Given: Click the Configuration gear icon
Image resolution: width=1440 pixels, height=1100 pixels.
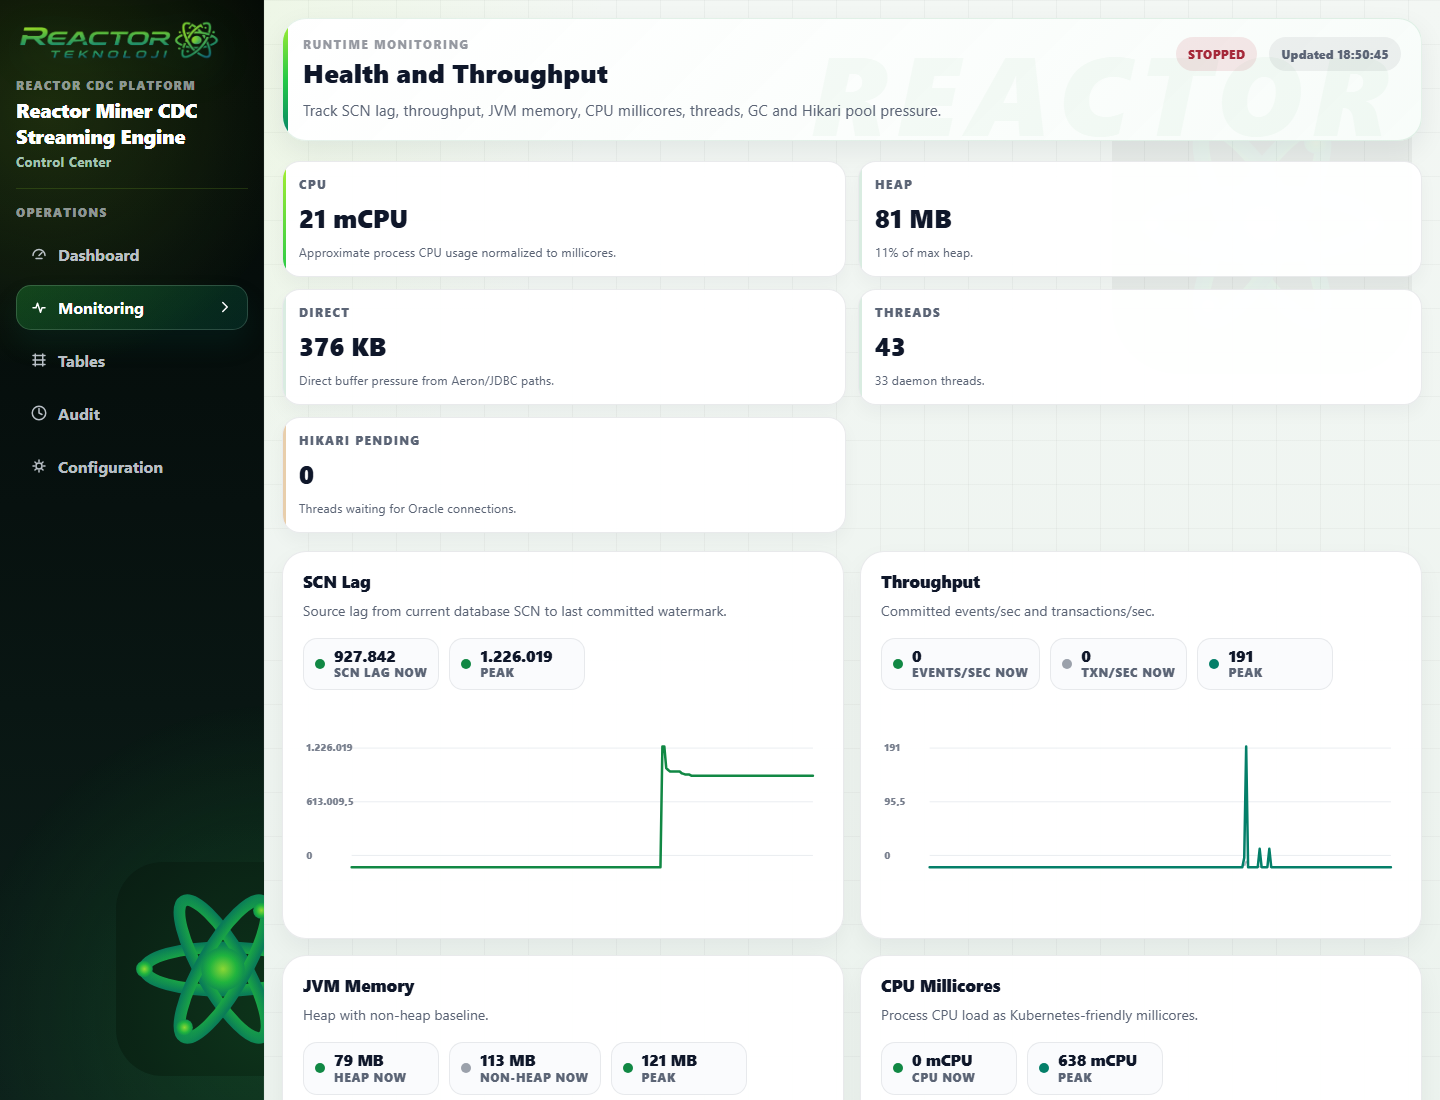Looking at the screenshot, I should pos(39,467).
